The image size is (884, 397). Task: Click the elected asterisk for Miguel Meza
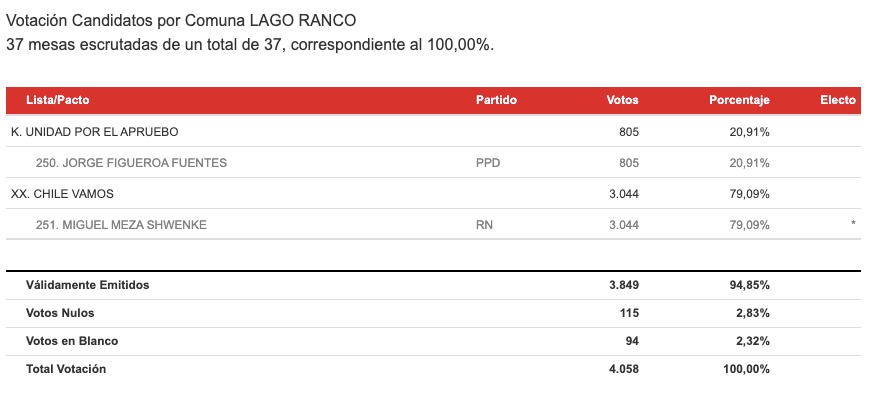coord(854,224)
